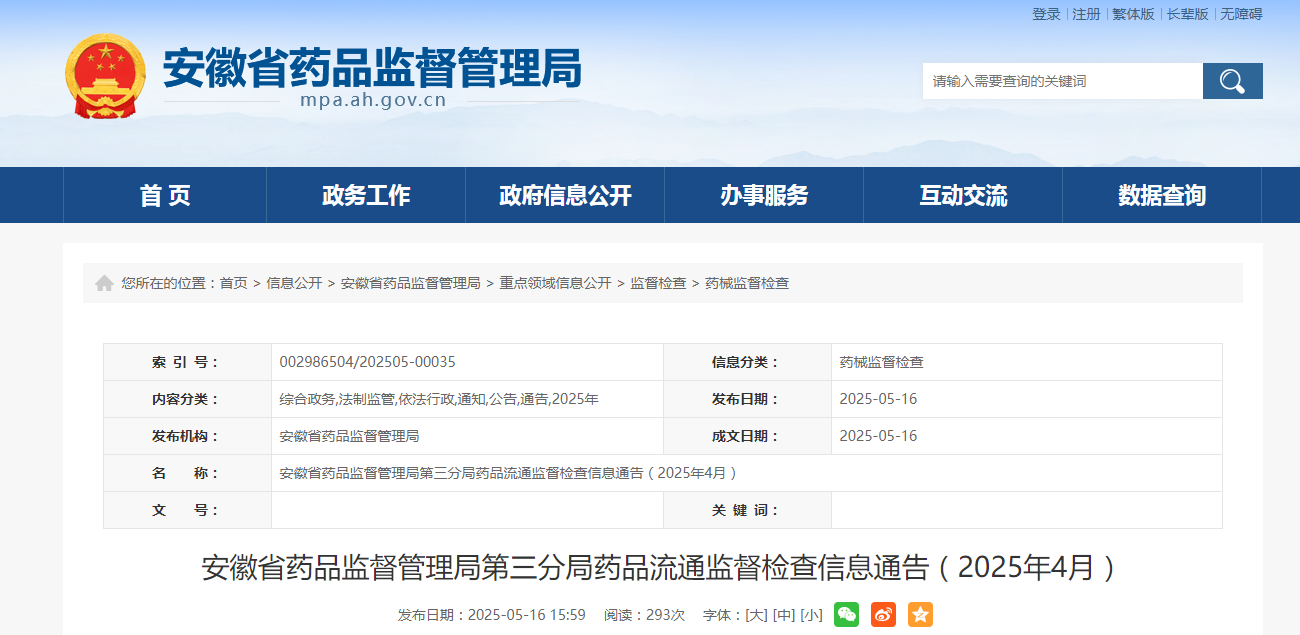Open the 办事服务 navigation tab
The height and width of the screenshot is (635, 1300).
click(764, 195)
